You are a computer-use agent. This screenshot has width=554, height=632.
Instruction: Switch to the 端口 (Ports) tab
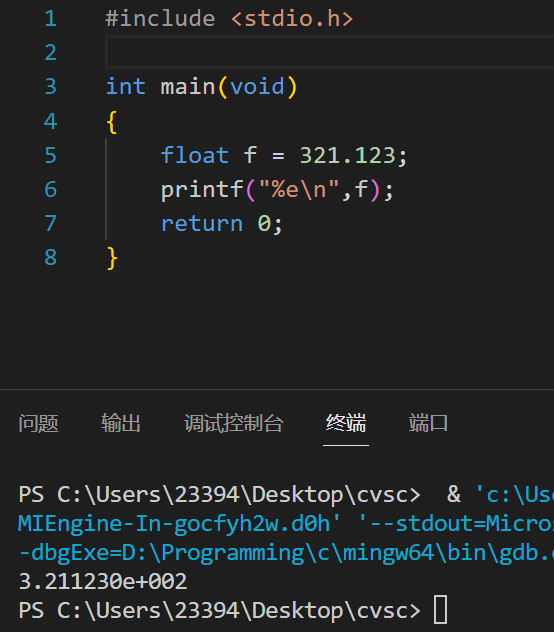coord(428,423)
